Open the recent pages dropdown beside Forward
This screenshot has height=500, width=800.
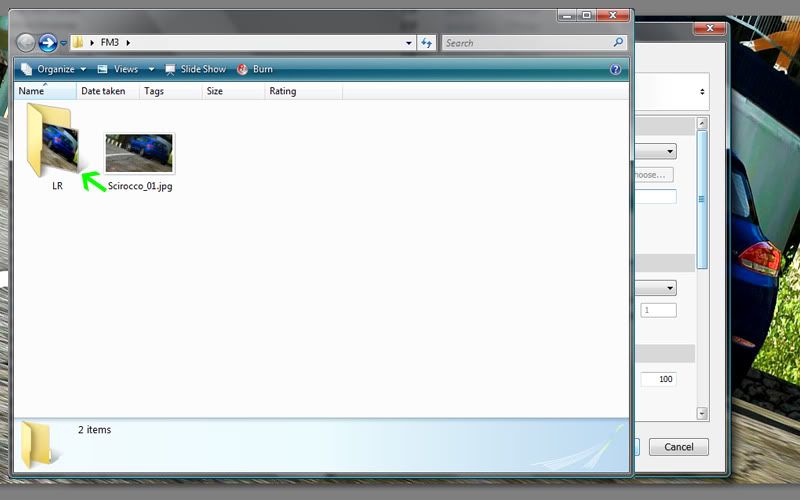[63, 43]
